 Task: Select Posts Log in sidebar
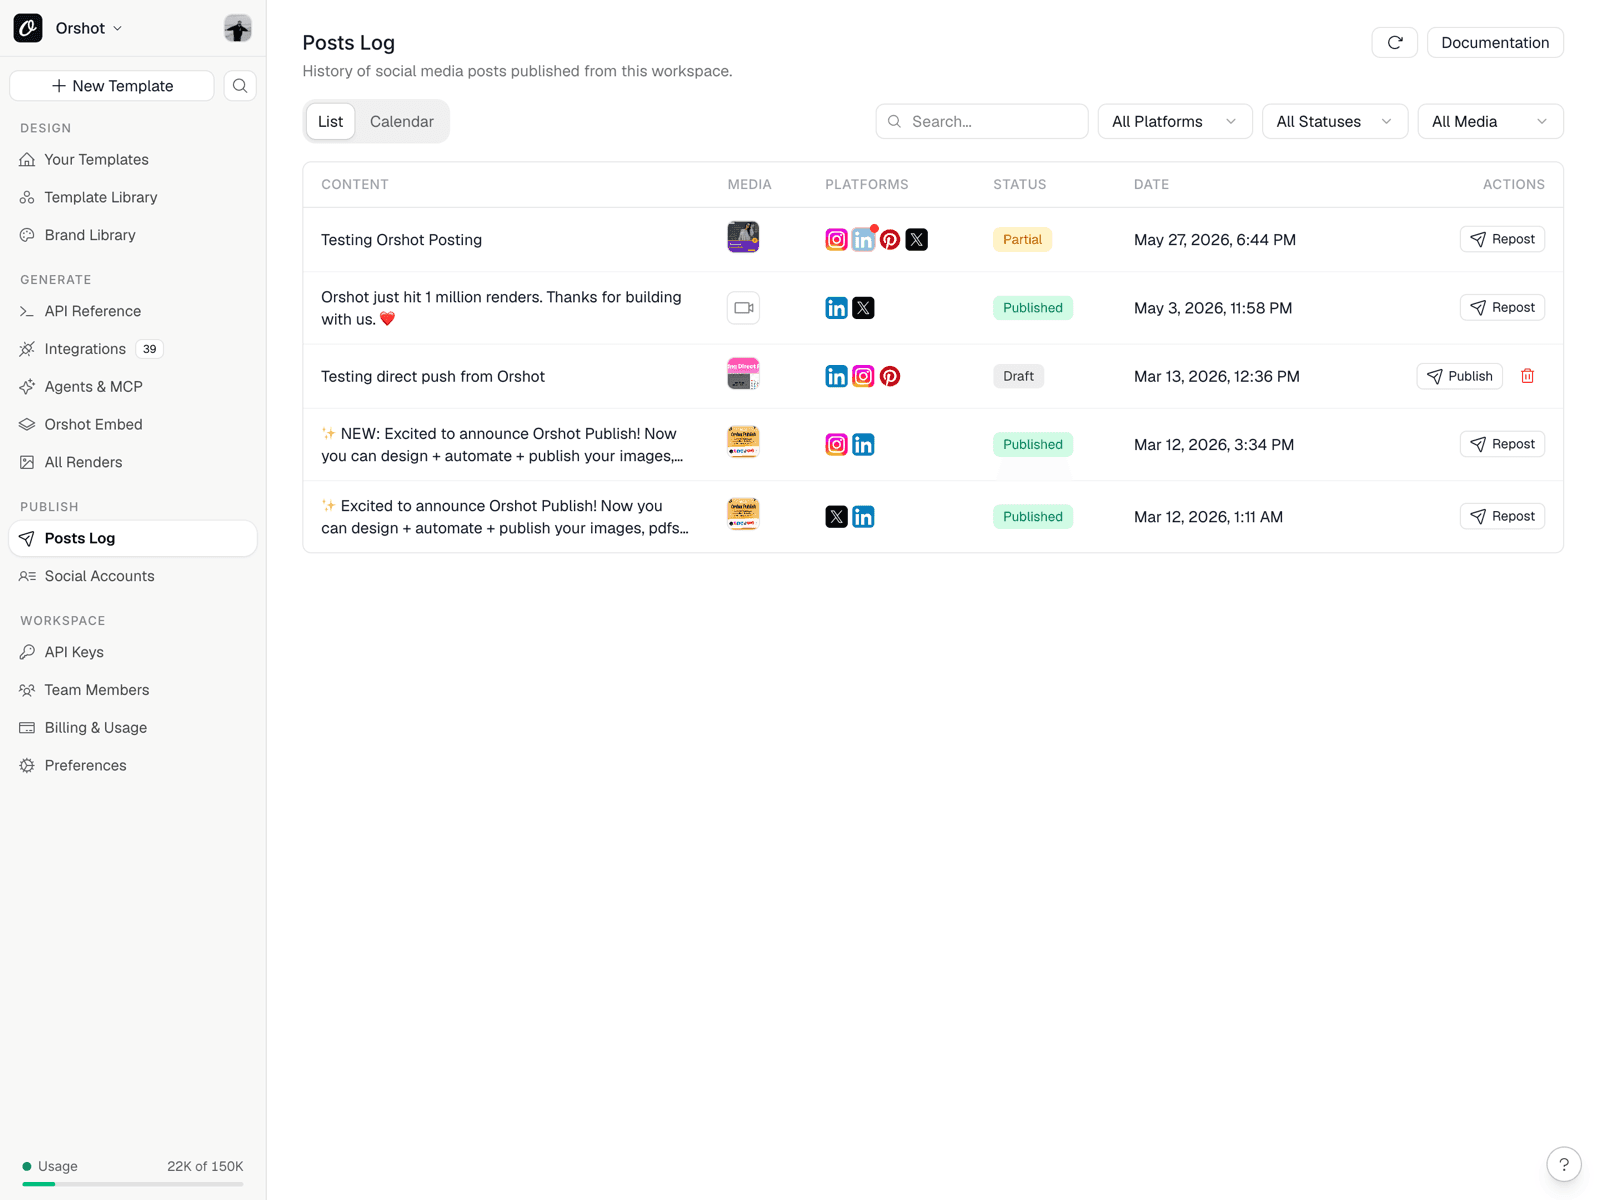133,538
